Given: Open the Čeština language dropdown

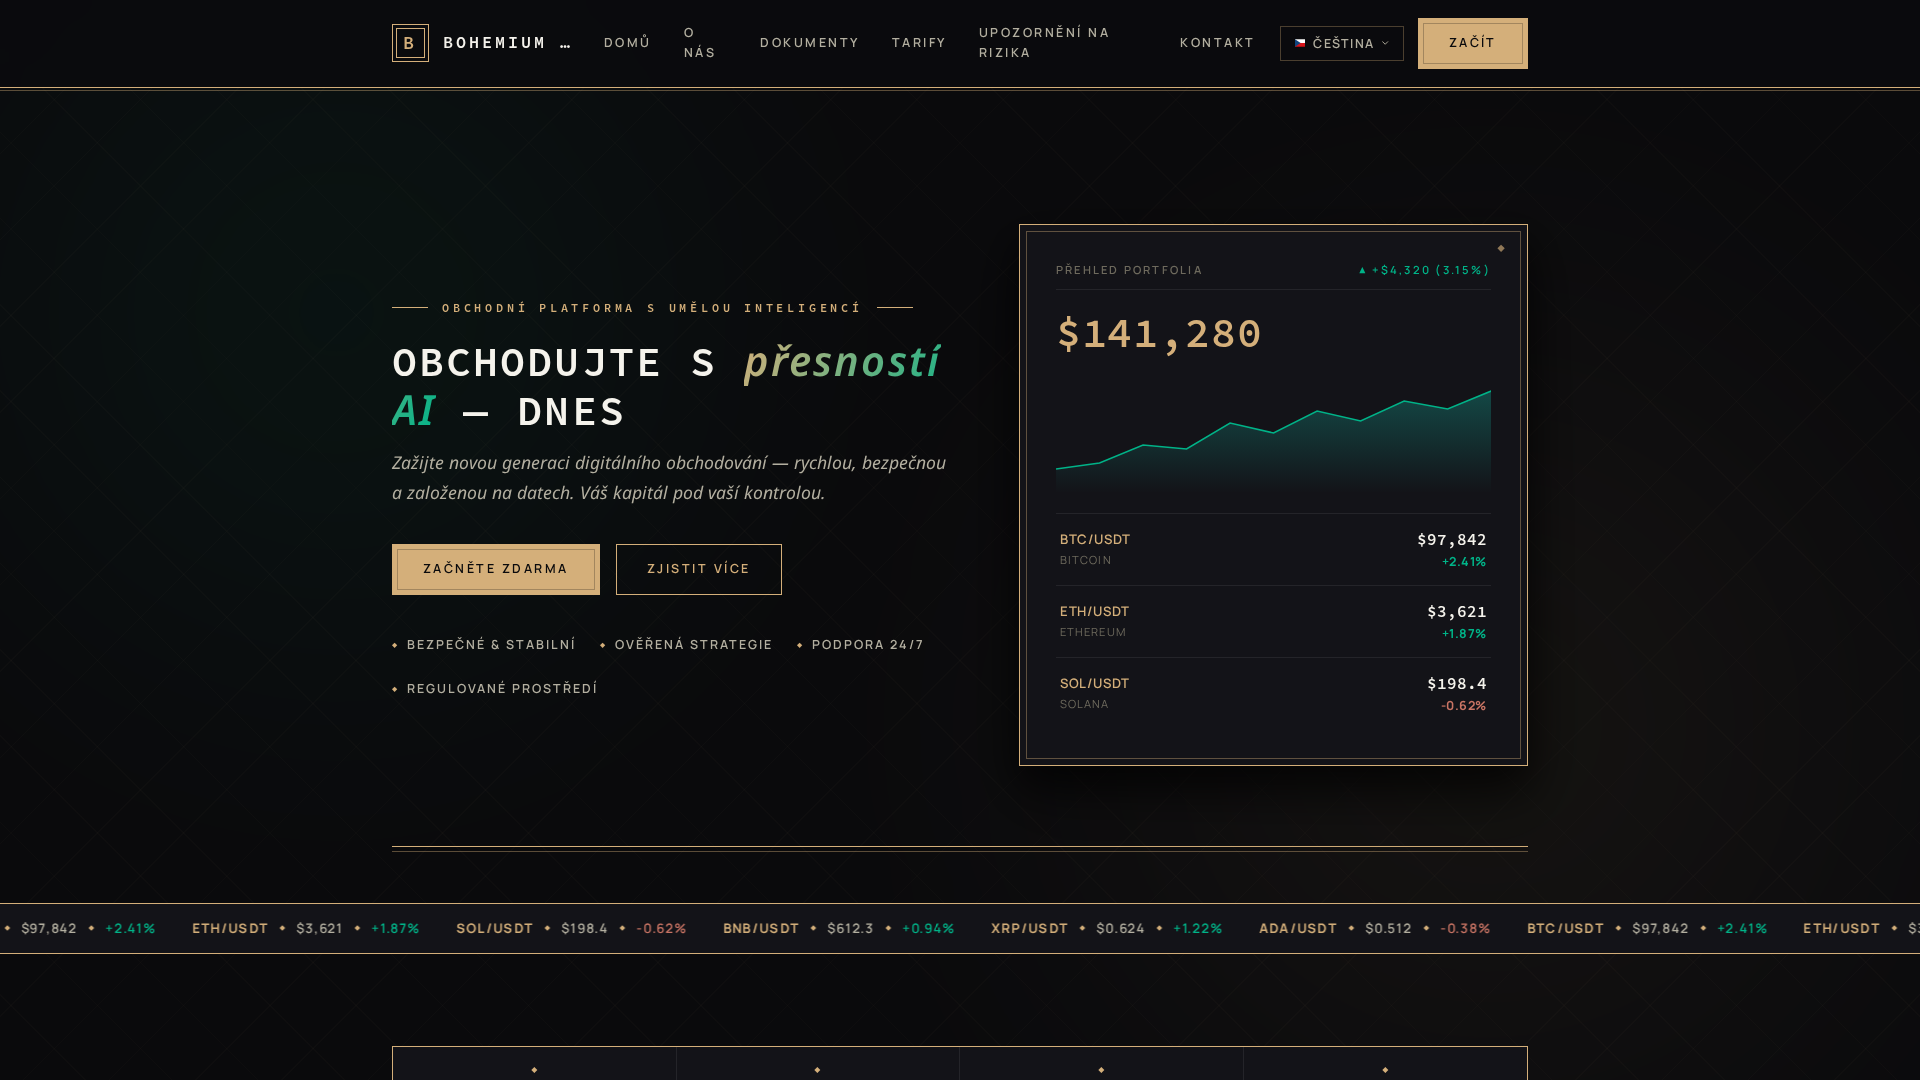Looking at the screenshot, I should tap(1342, 43).
